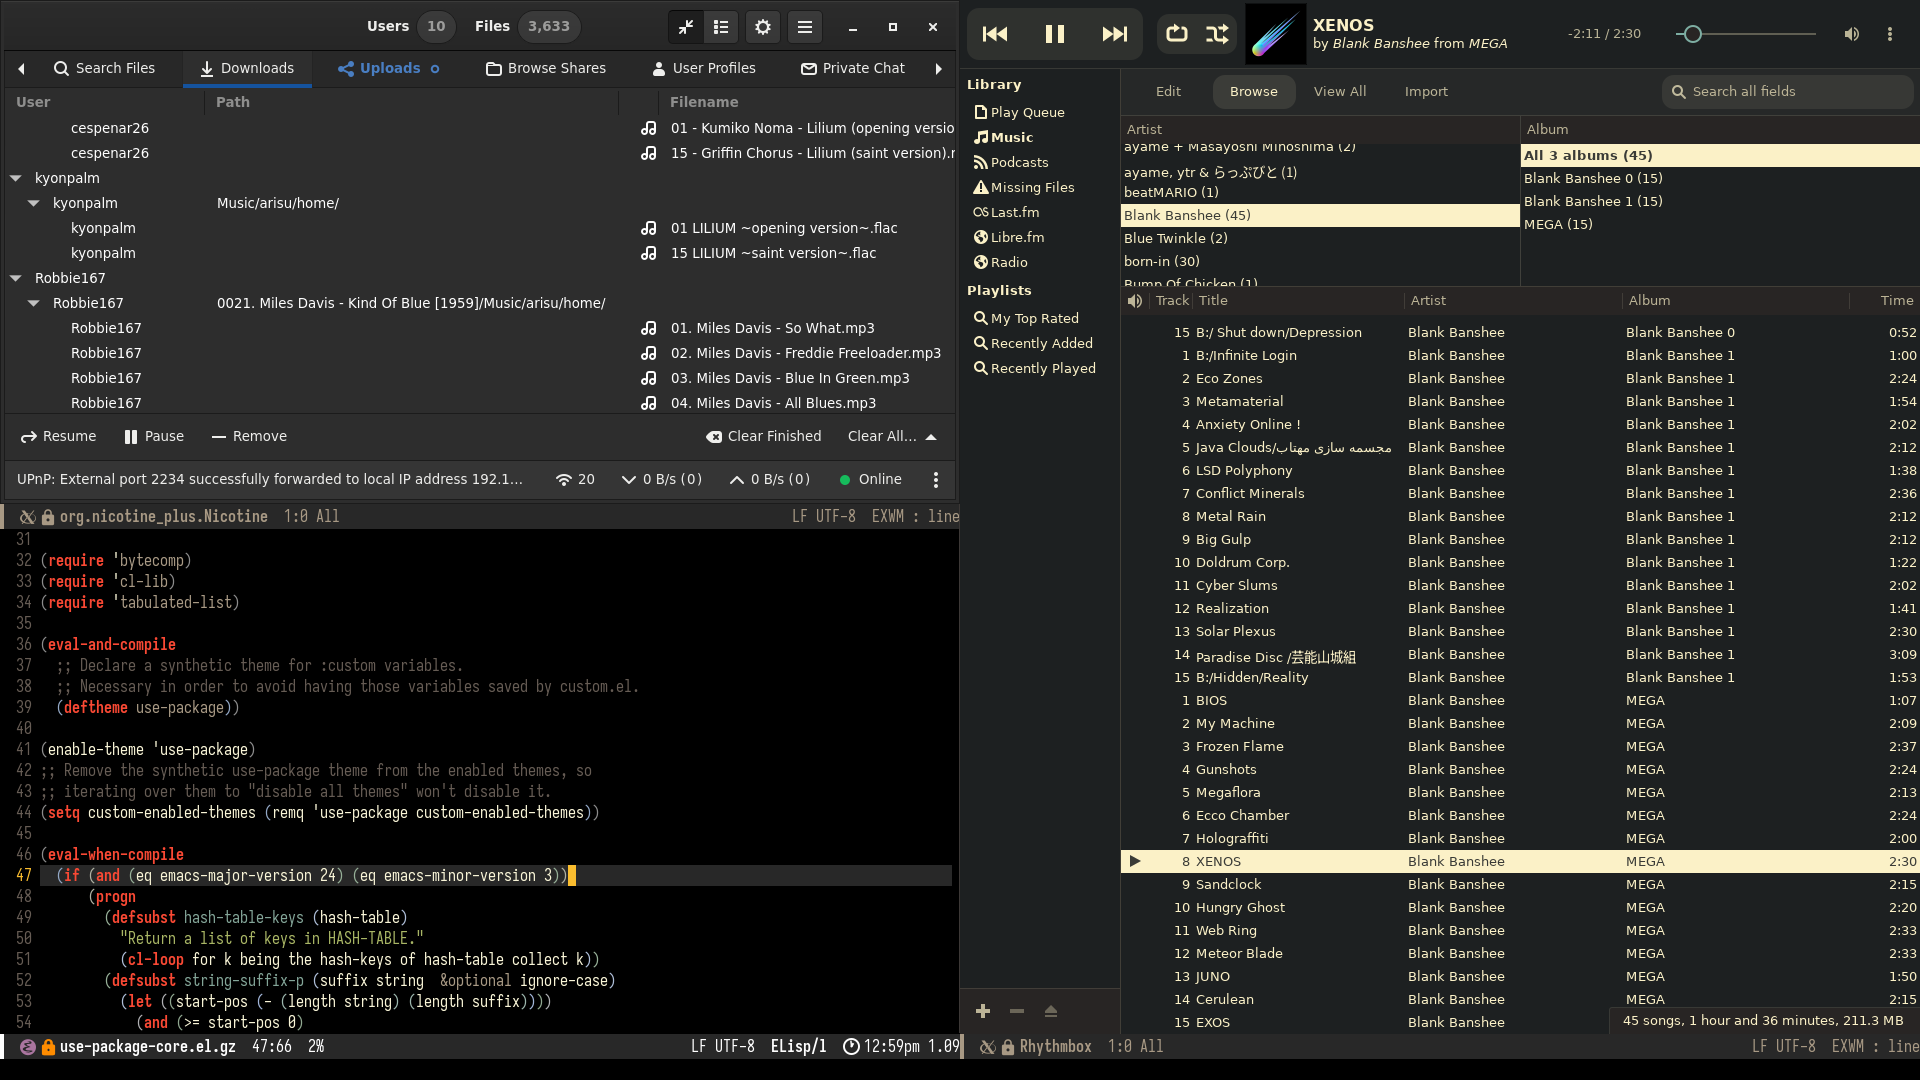Click the Clear Finished button

(x=763, y=437)
